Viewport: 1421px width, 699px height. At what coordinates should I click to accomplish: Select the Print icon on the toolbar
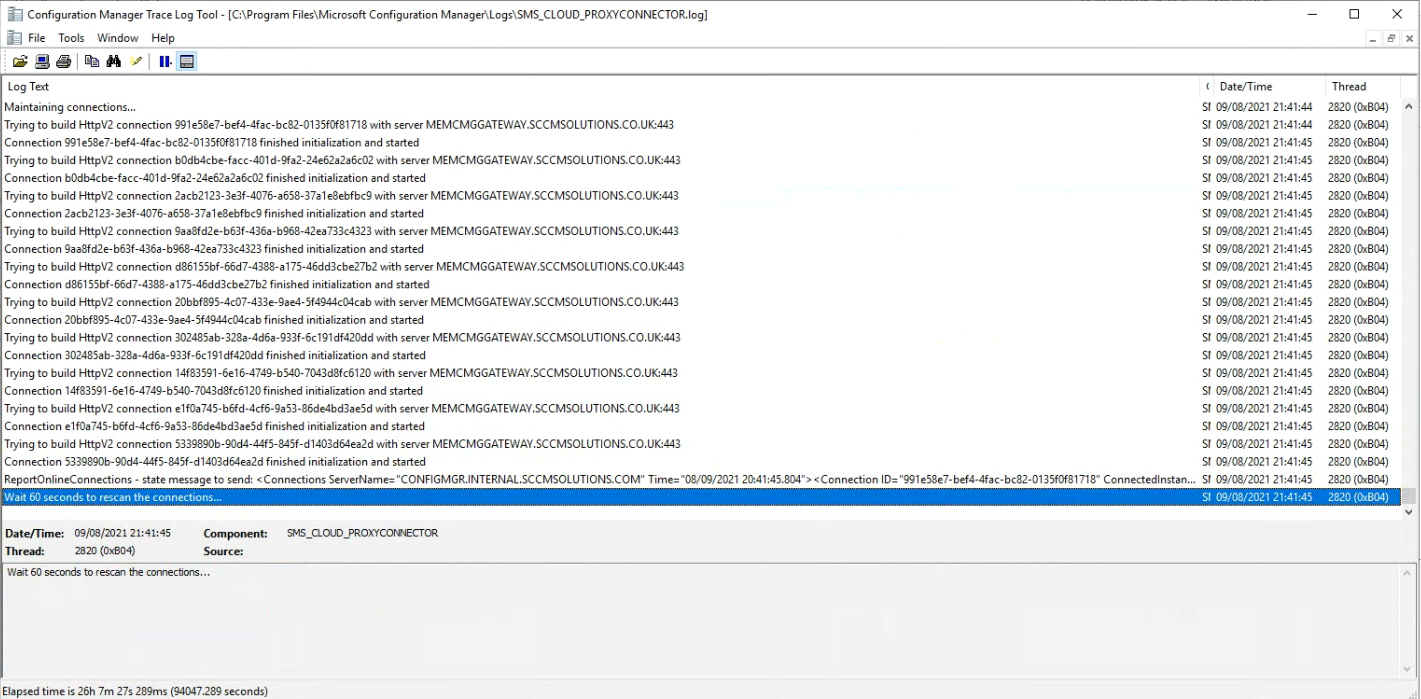pos(63,61)
